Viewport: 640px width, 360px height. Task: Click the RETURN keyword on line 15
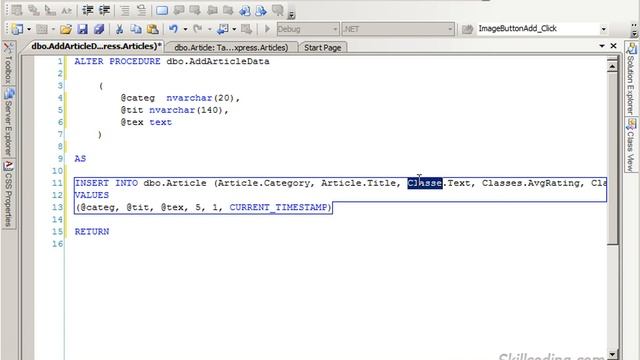tap(92, 231)
